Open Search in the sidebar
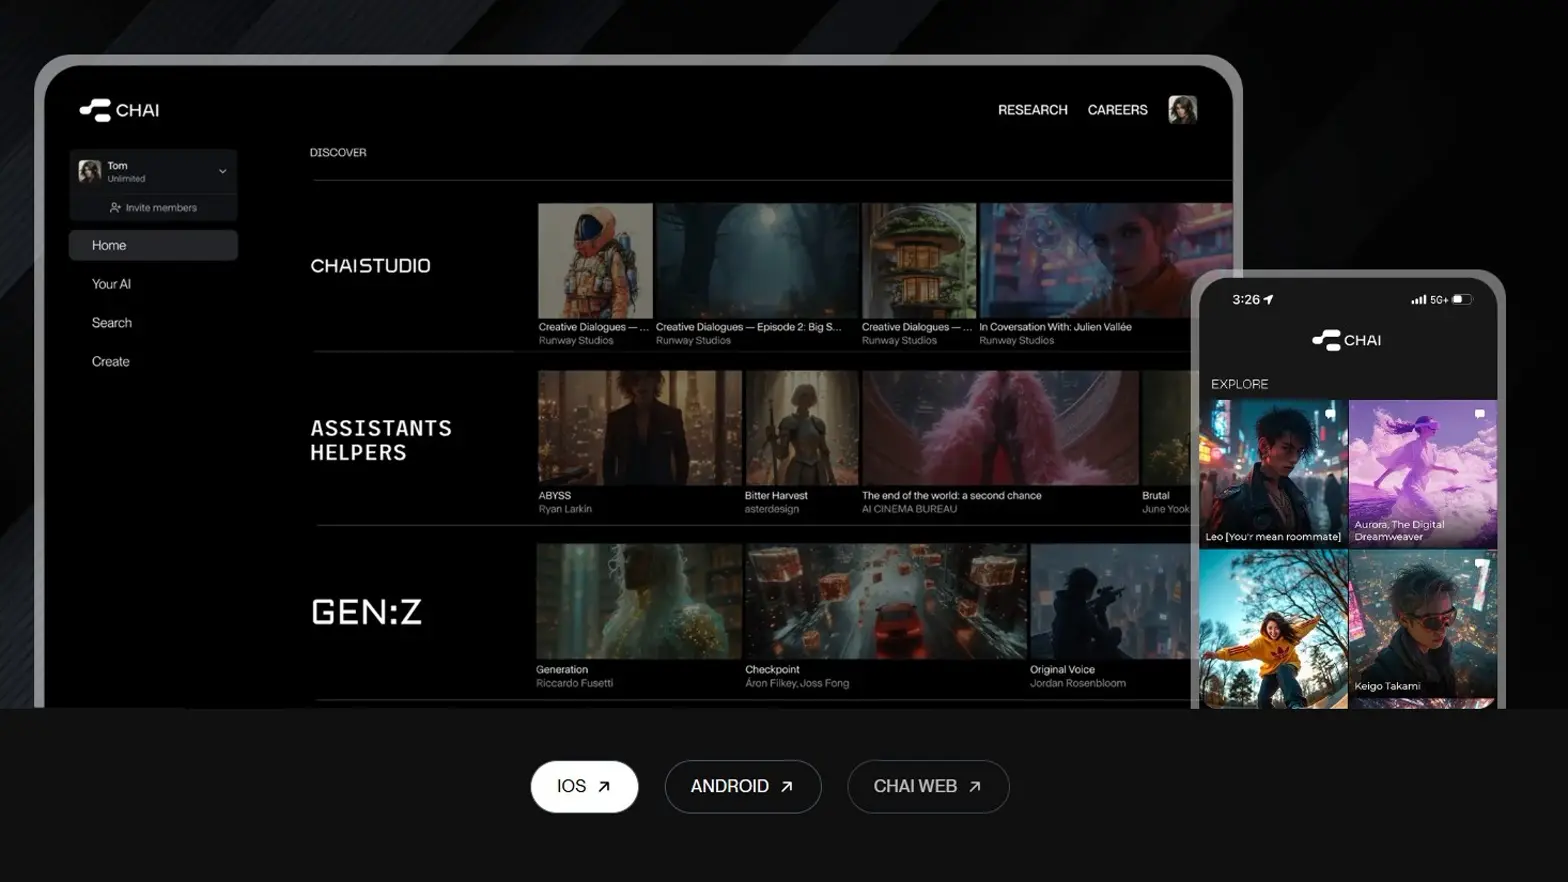The width and height of the screenshot is (1568, 882). pyautogui.click(x=112, y=323)
